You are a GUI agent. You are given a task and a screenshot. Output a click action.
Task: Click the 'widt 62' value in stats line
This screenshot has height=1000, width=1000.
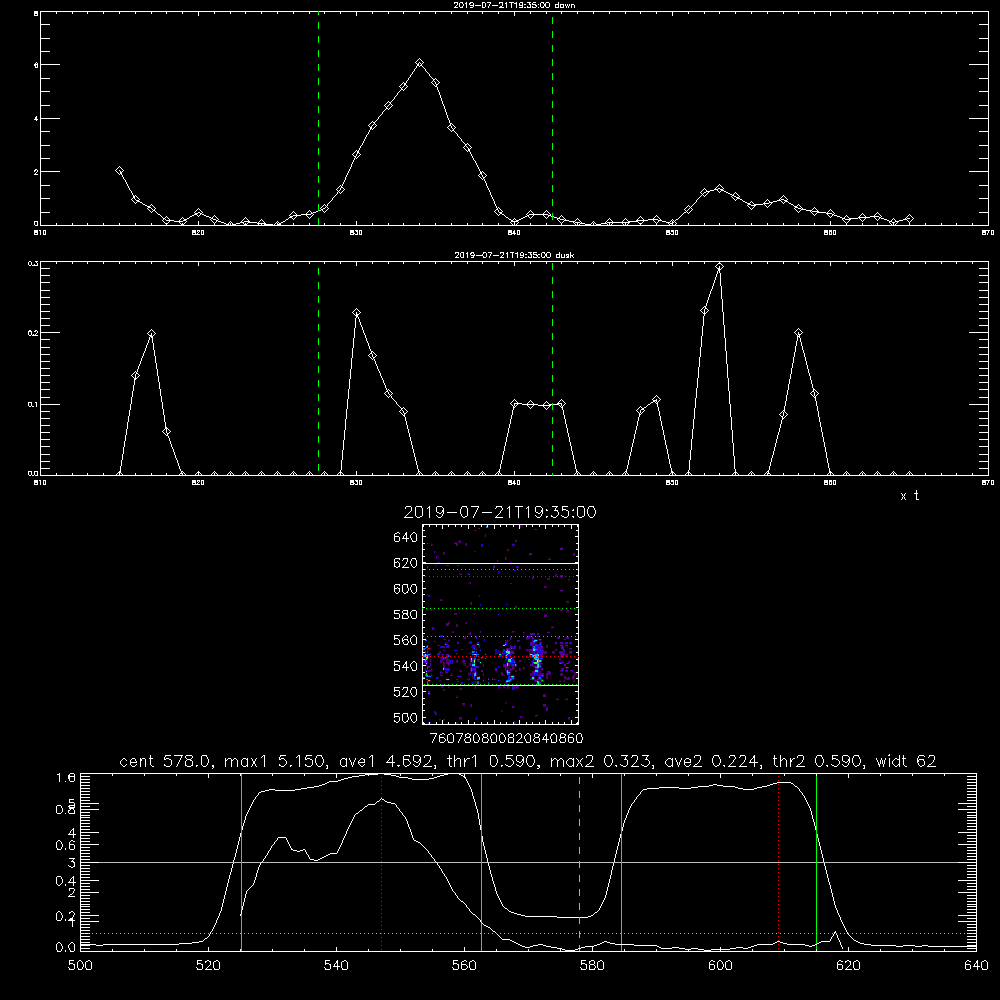(x=906, y=761)
